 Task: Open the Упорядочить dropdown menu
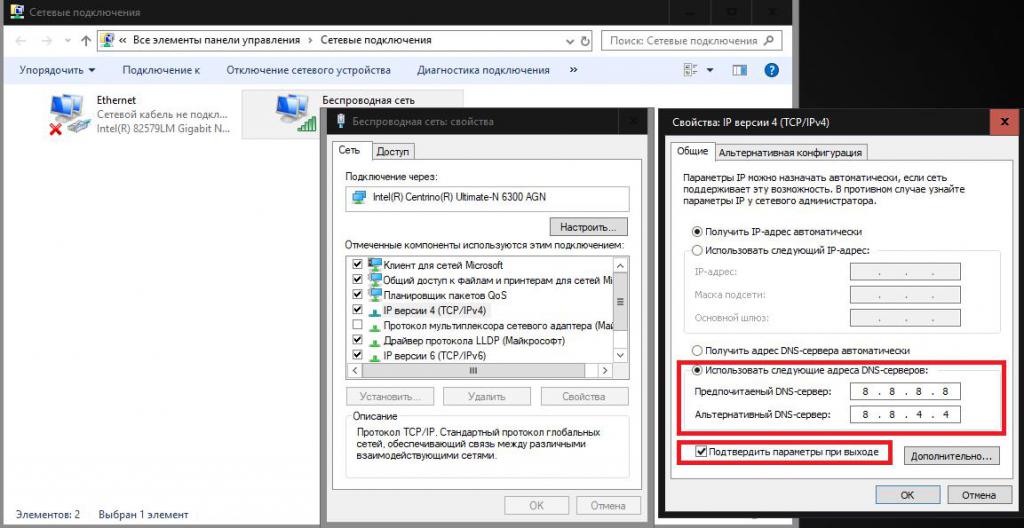pyautogui.click(x=57, y=70)
